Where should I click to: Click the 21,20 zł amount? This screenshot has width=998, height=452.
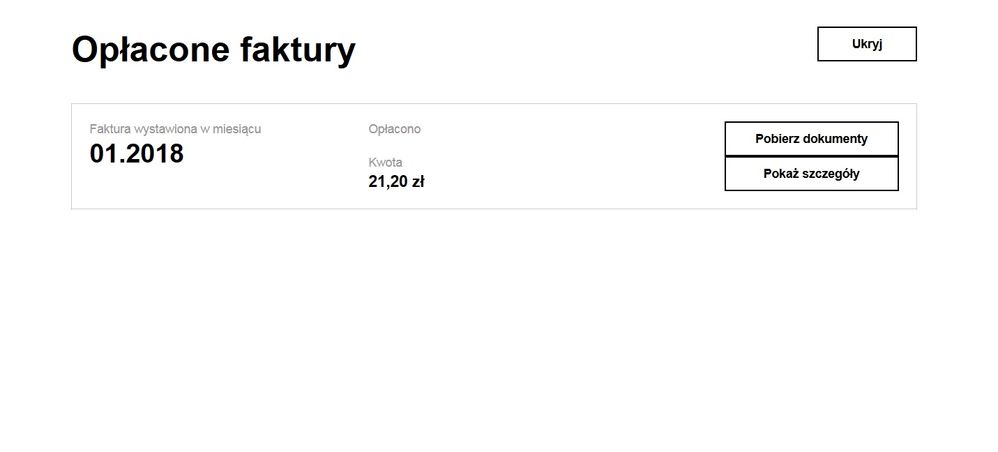pos(396,181)
